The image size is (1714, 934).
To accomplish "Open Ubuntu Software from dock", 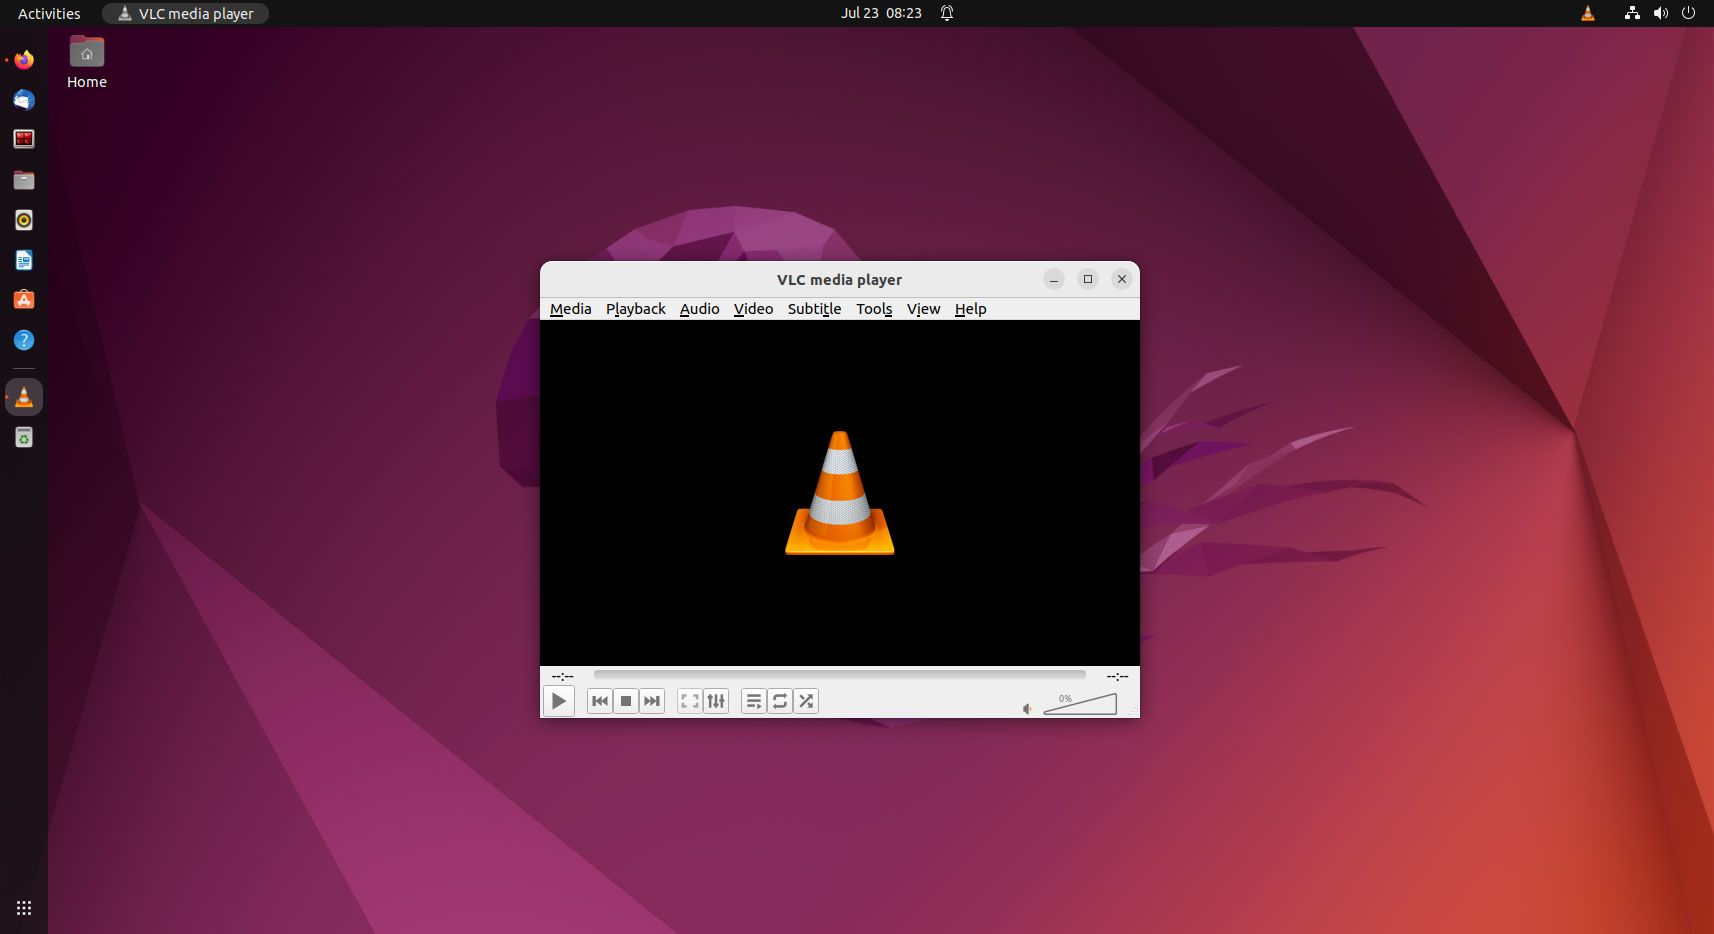I will [x=24, y=300].
